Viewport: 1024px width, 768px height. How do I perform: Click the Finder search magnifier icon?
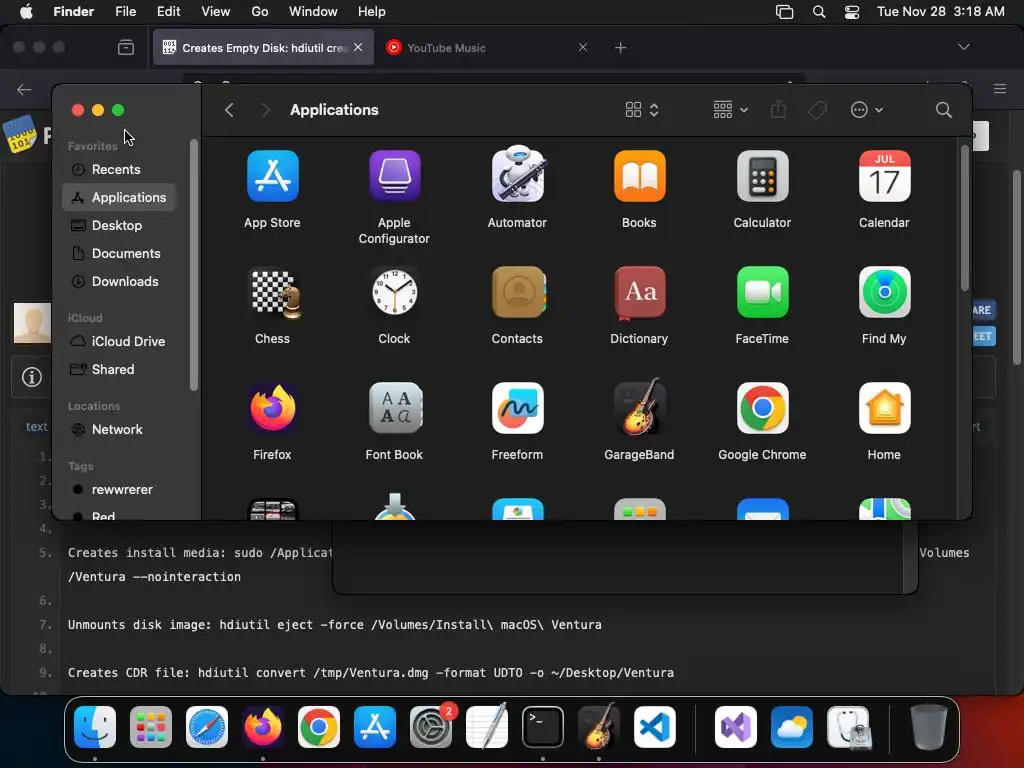943,110
